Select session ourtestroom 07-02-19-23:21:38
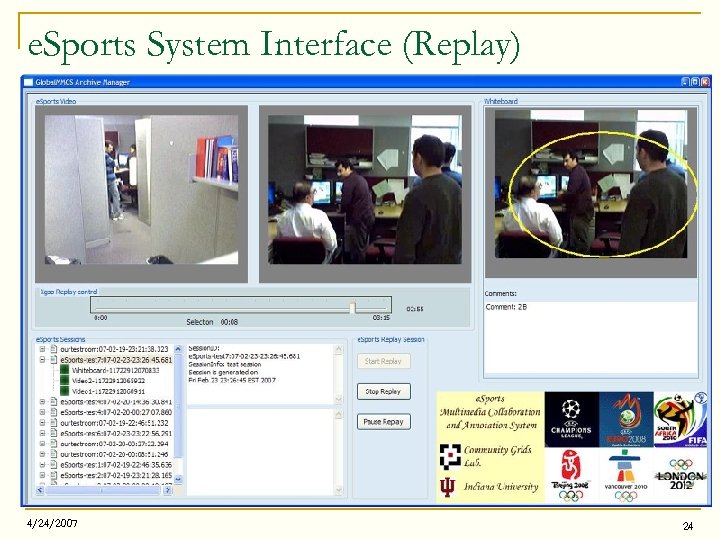Screen dimensions: 720x540 pos(114,349)
